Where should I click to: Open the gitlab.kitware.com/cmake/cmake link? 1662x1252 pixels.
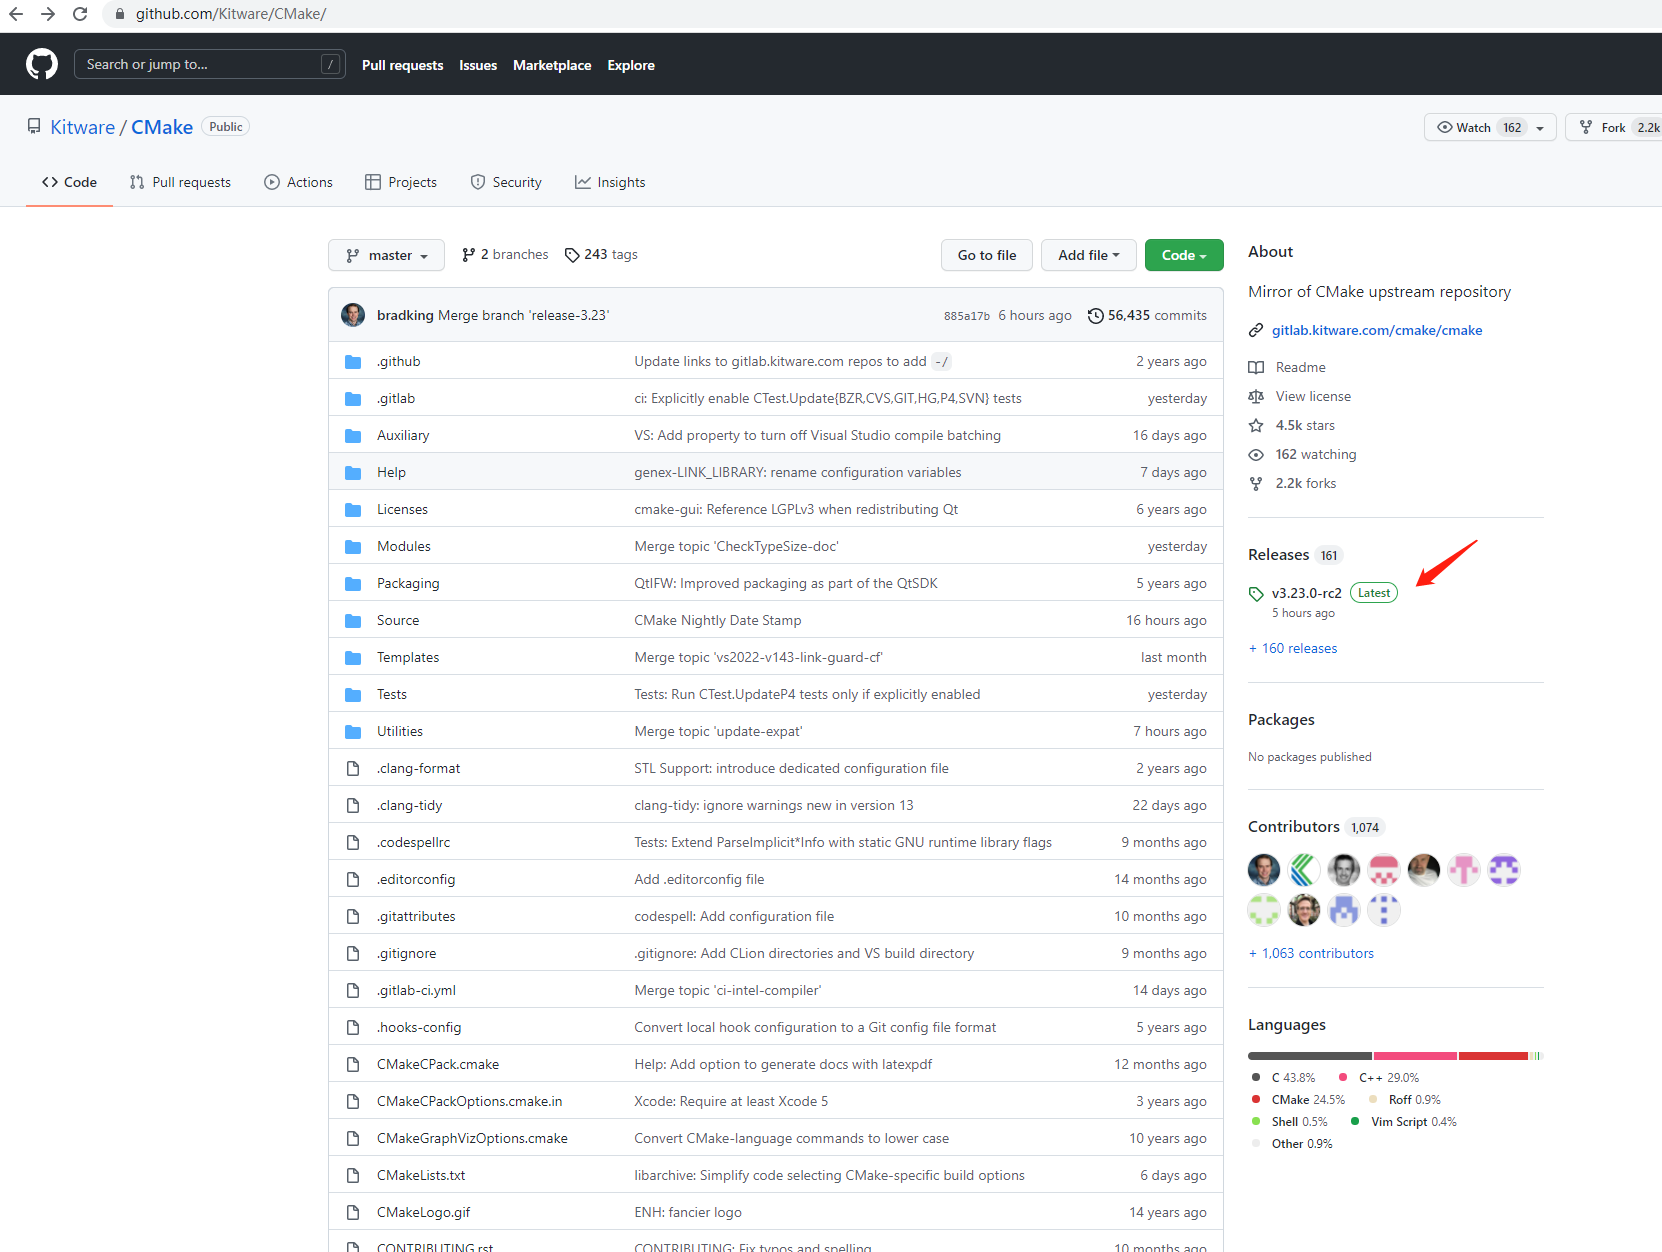[x=1377, y=331]
